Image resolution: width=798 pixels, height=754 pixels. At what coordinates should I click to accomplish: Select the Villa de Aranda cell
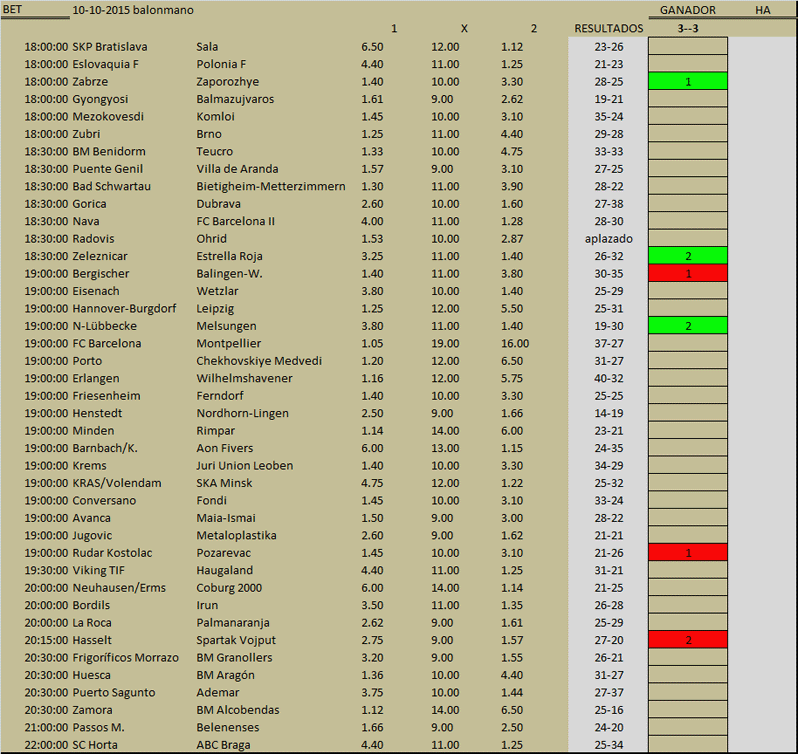click(237, 169)
